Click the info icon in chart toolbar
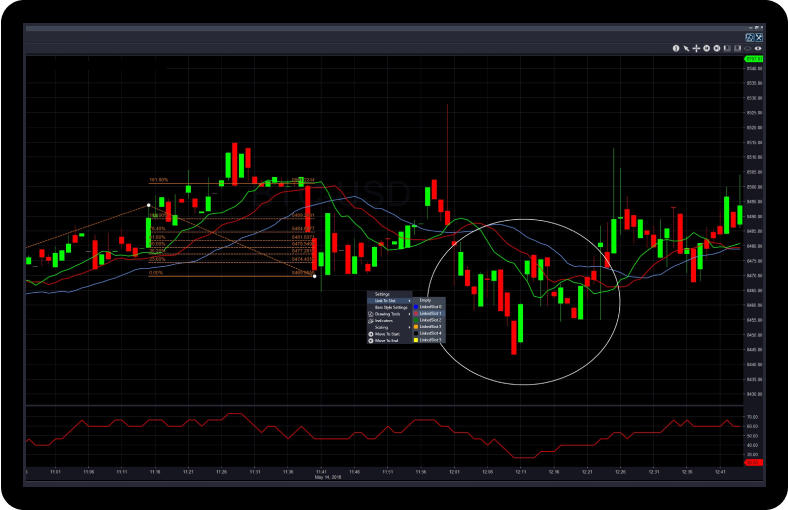 [x=676, y=48]
